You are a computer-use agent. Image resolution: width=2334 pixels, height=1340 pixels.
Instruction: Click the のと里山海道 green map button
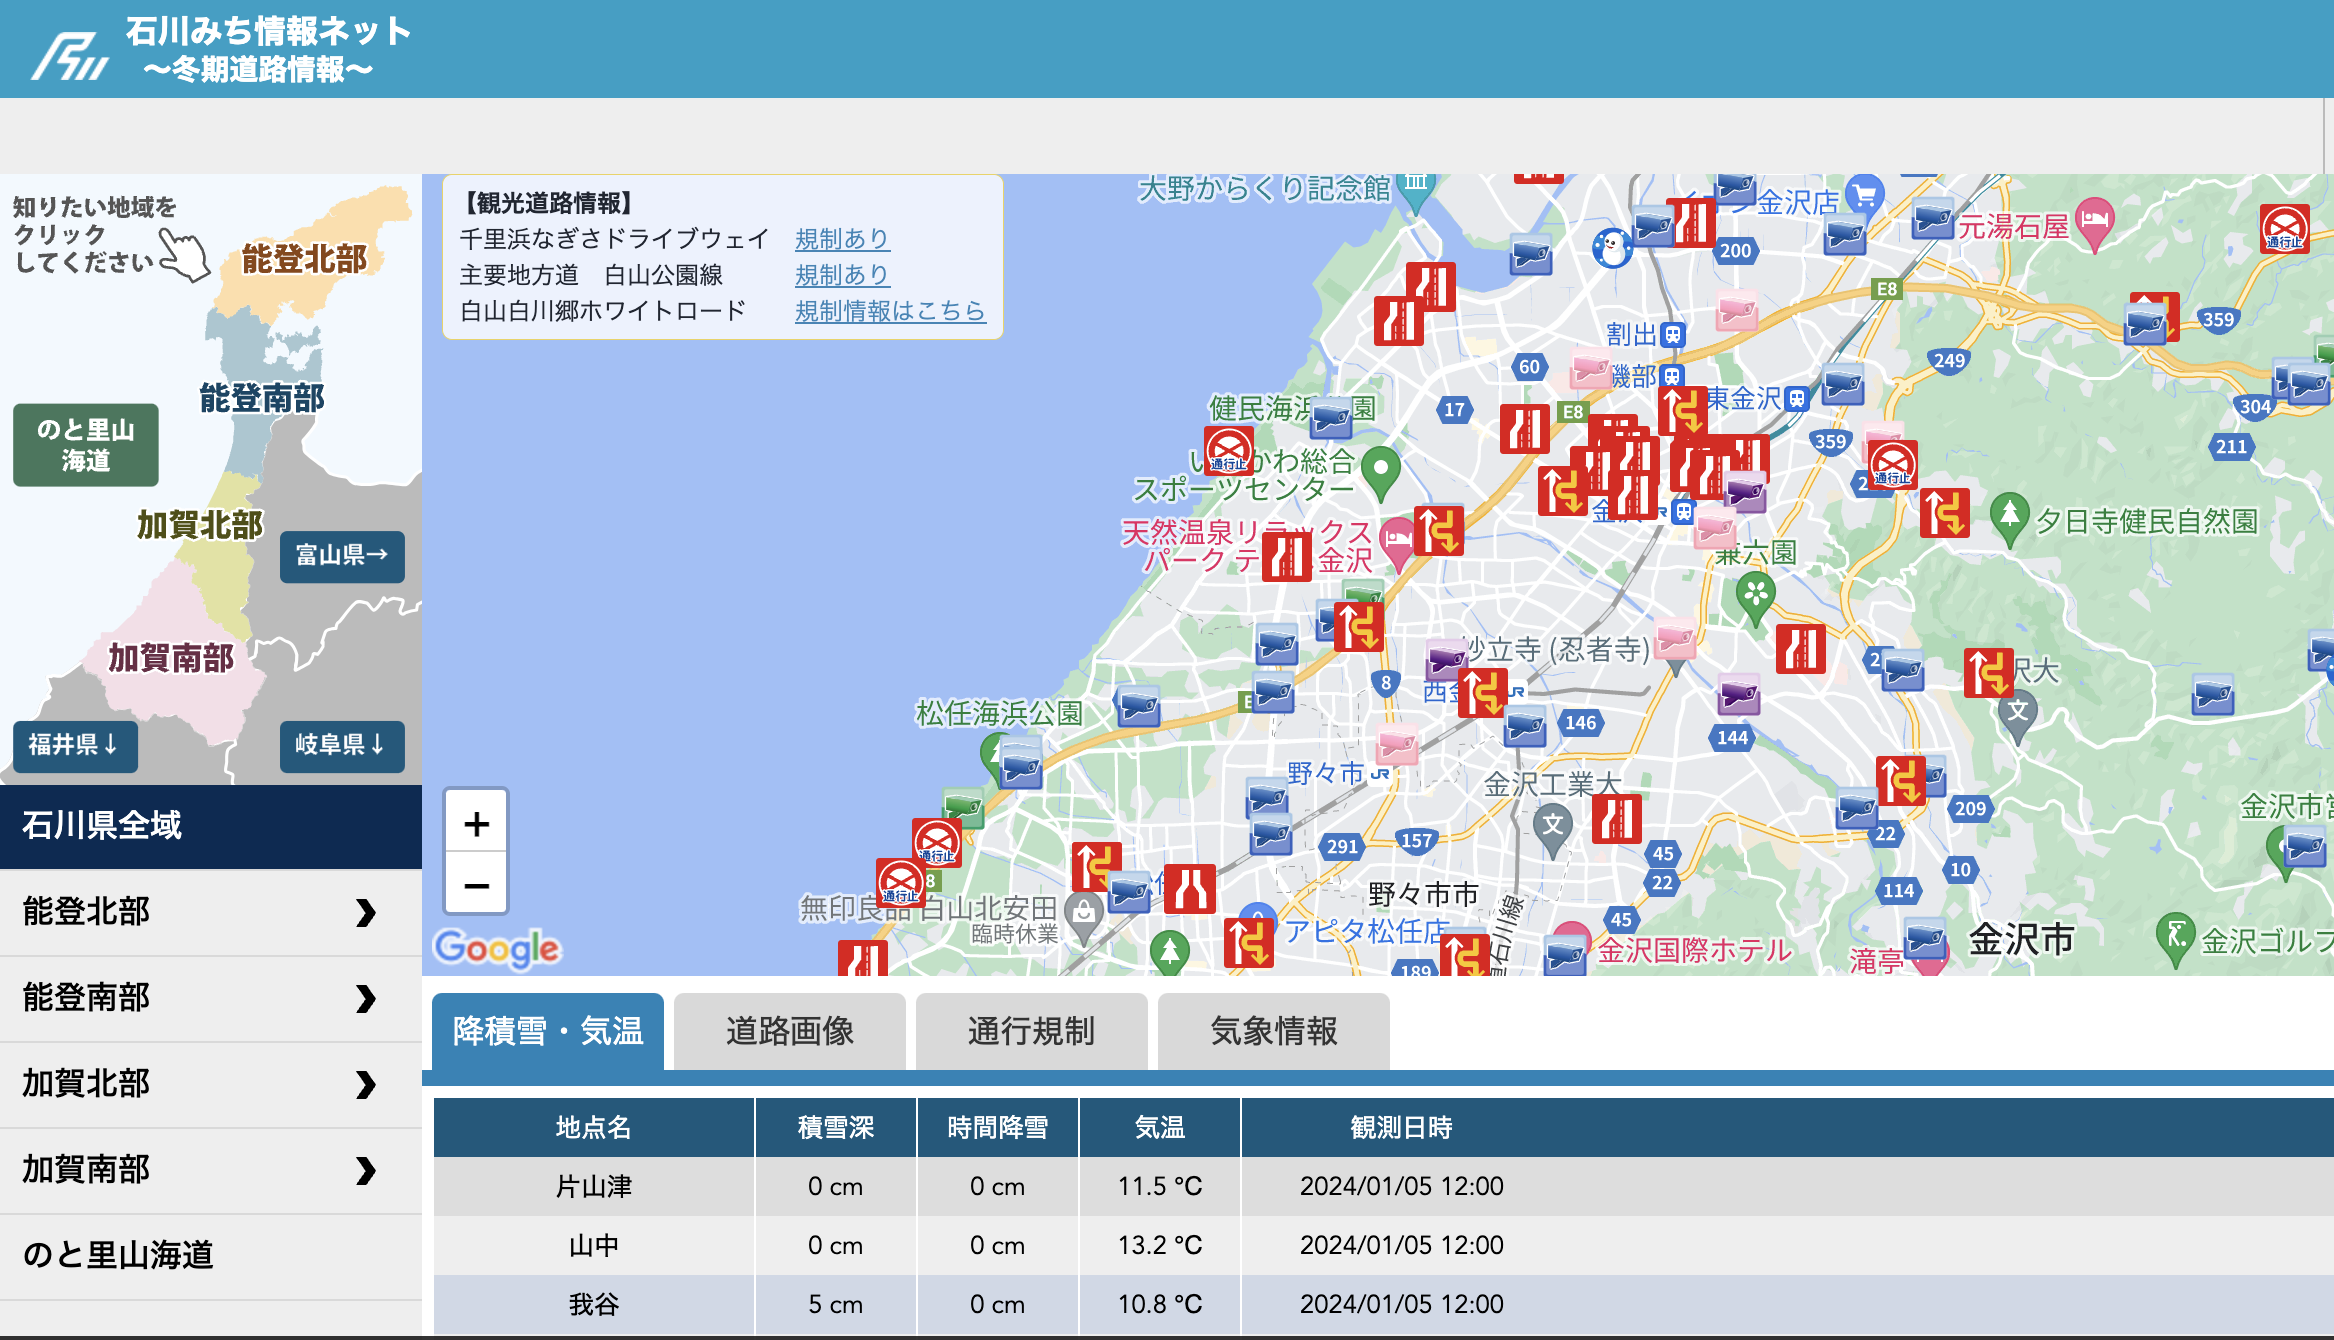click(86, 445)
